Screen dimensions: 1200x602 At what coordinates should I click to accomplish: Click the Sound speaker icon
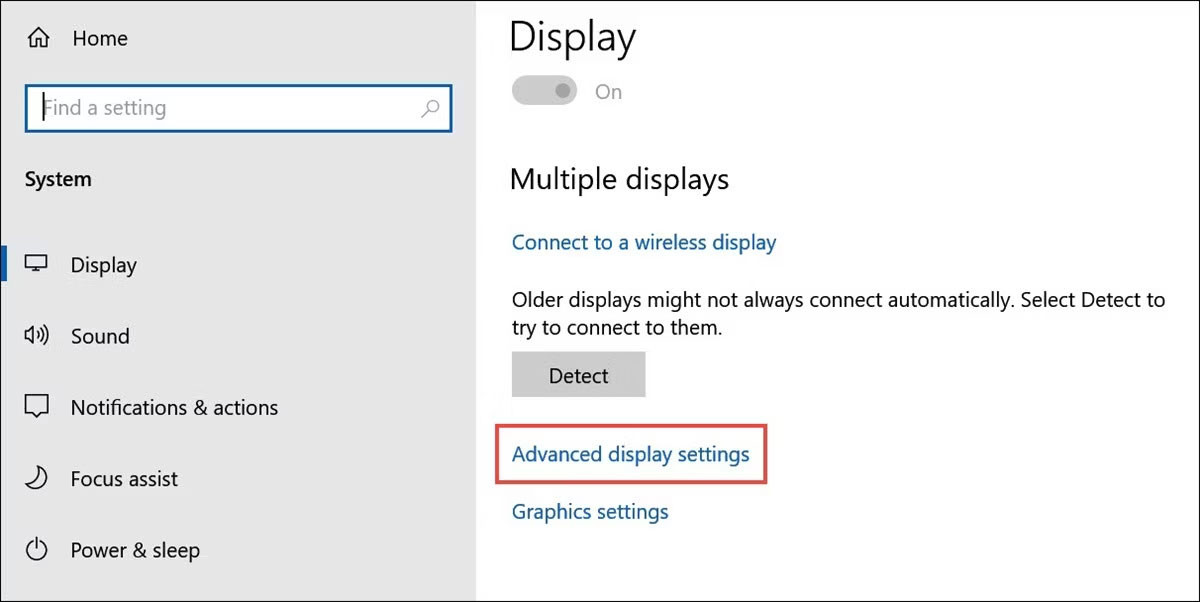(x=37, y=336)
